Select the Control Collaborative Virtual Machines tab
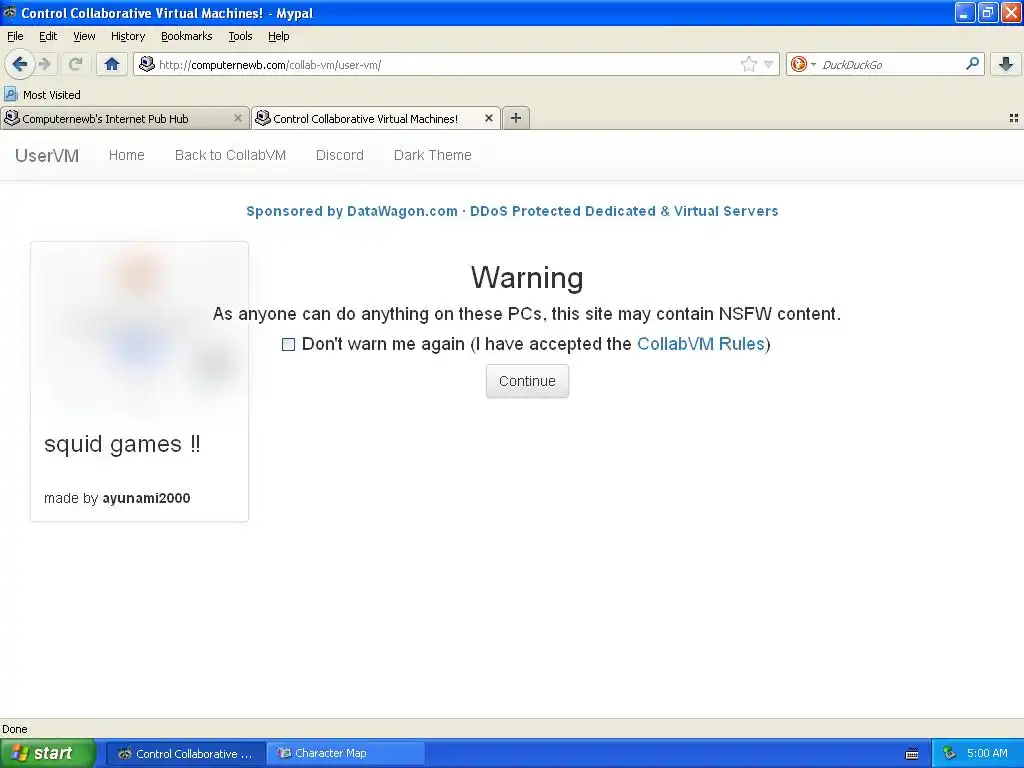The image size is (1024, 768). click(x=376, y=118)
